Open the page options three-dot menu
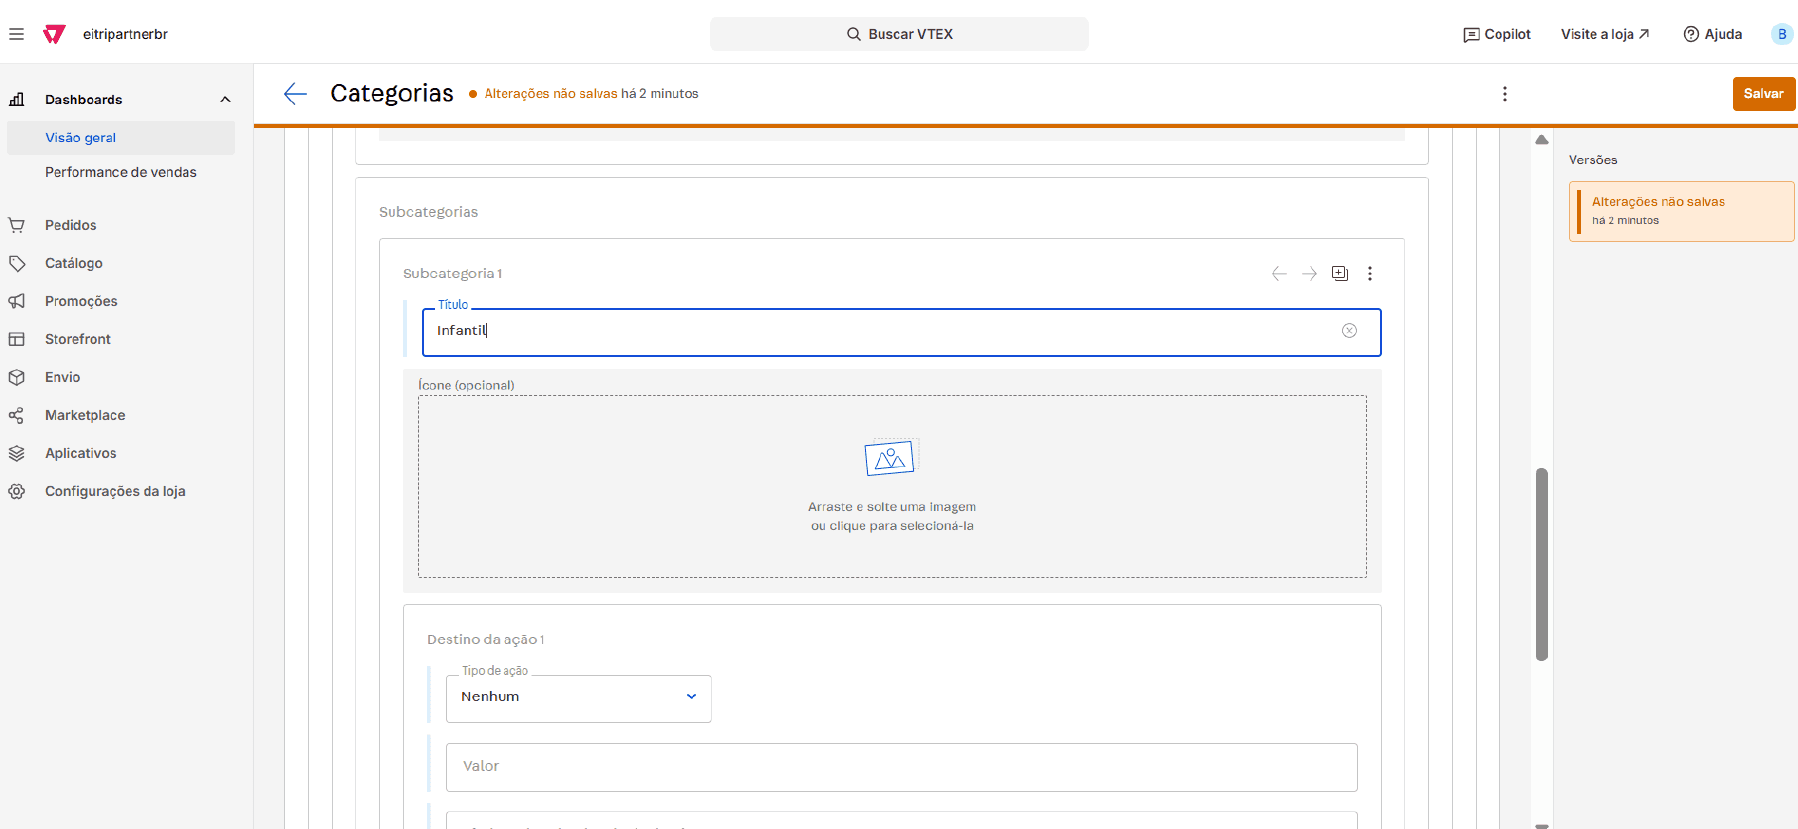Screen dimensions: 1798x829 1504,94
